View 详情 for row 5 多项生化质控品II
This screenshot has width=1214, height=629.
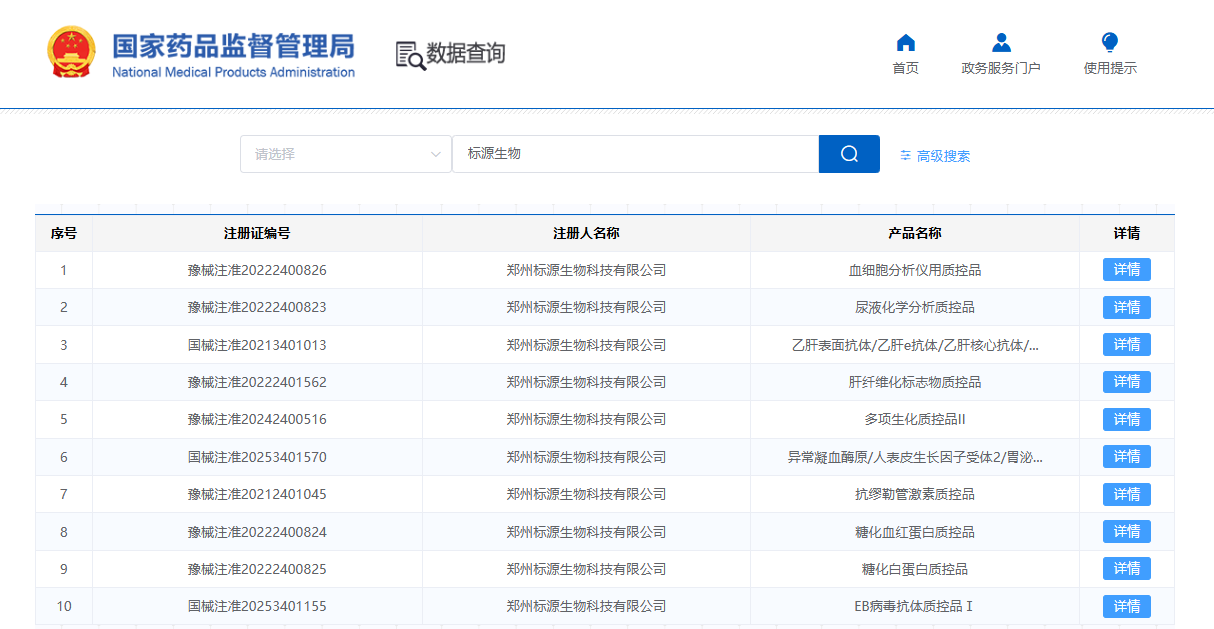coord(1126,419)
